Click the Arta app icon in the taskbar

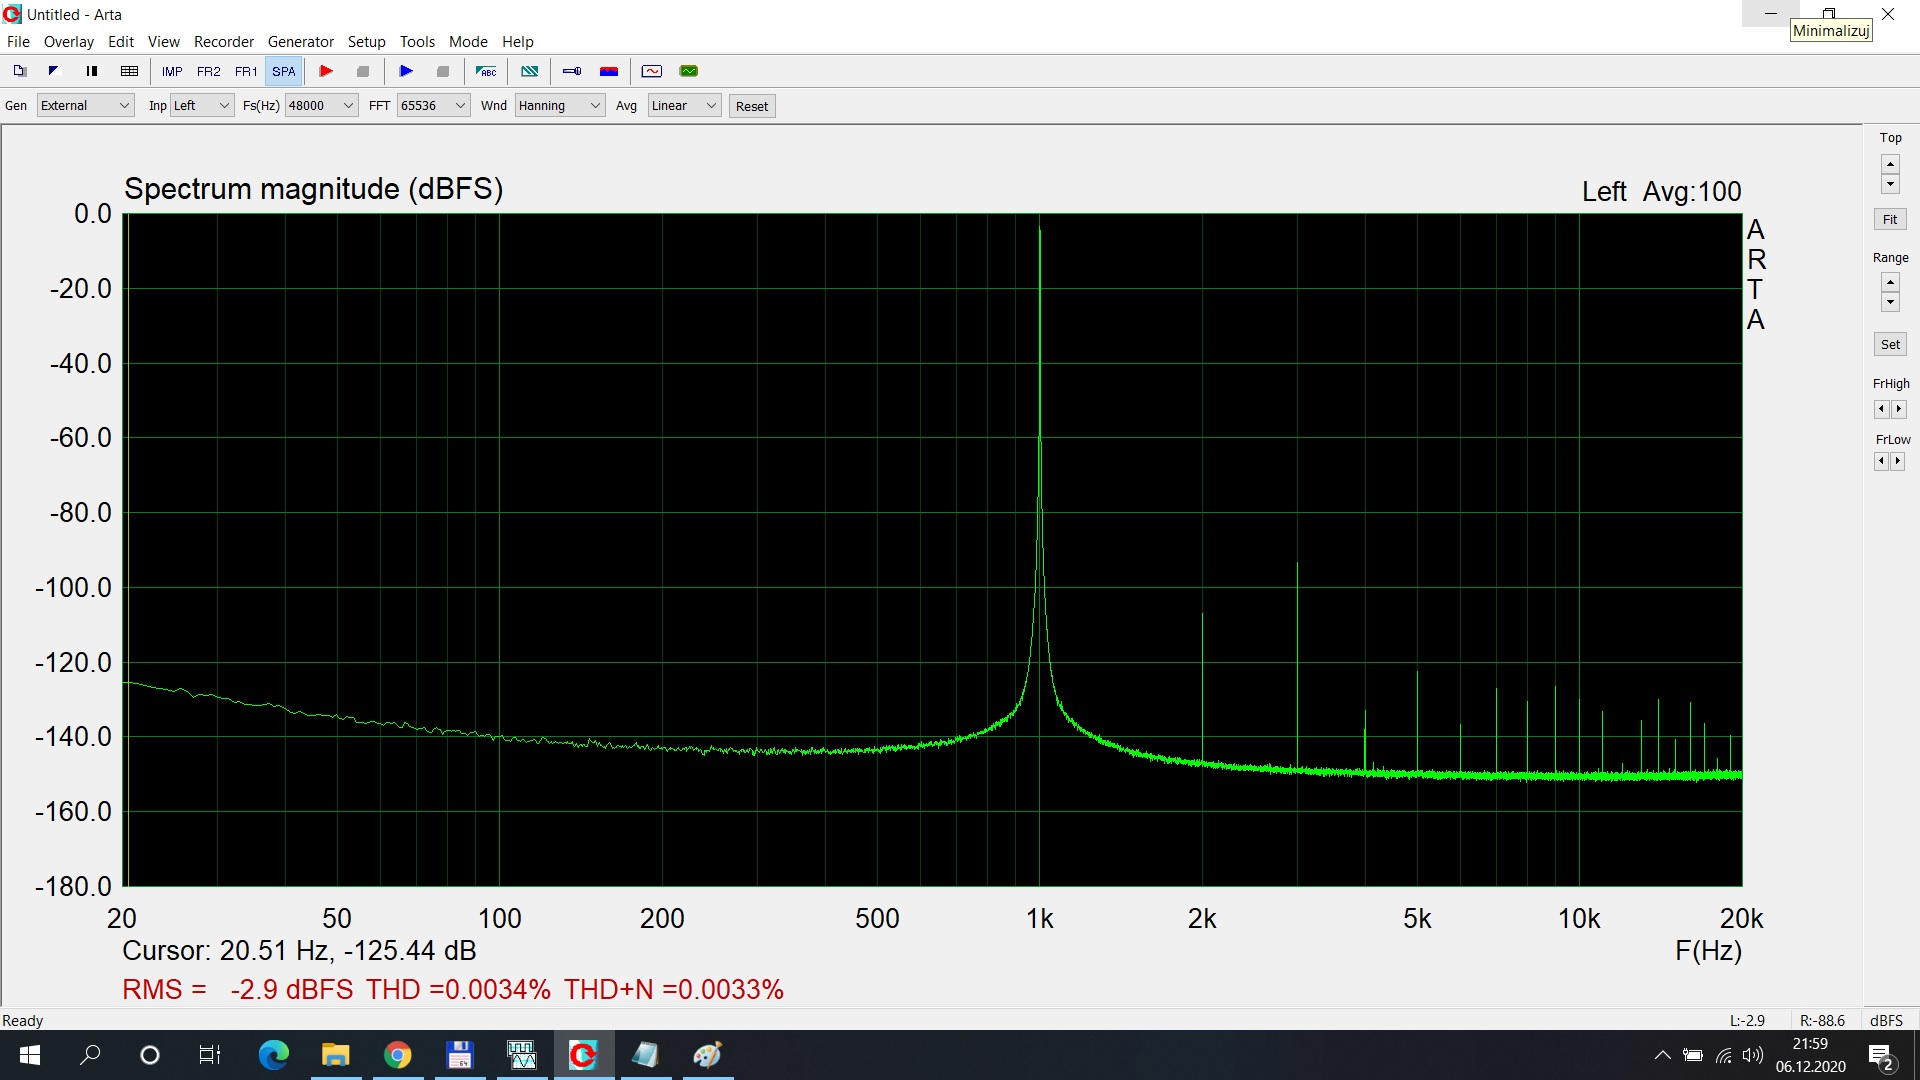tap(583, 1055)
